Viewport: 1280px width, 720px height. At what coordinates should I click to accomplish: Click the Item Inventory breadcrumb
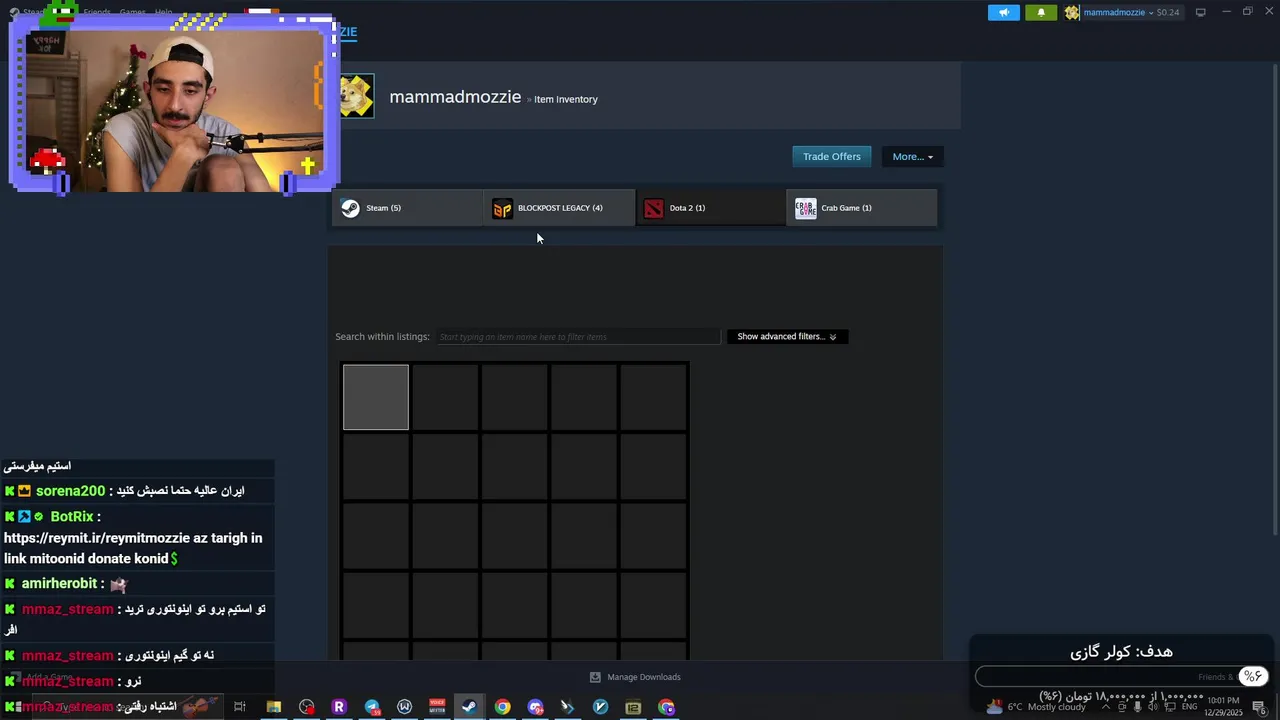[x=566, y=99]
